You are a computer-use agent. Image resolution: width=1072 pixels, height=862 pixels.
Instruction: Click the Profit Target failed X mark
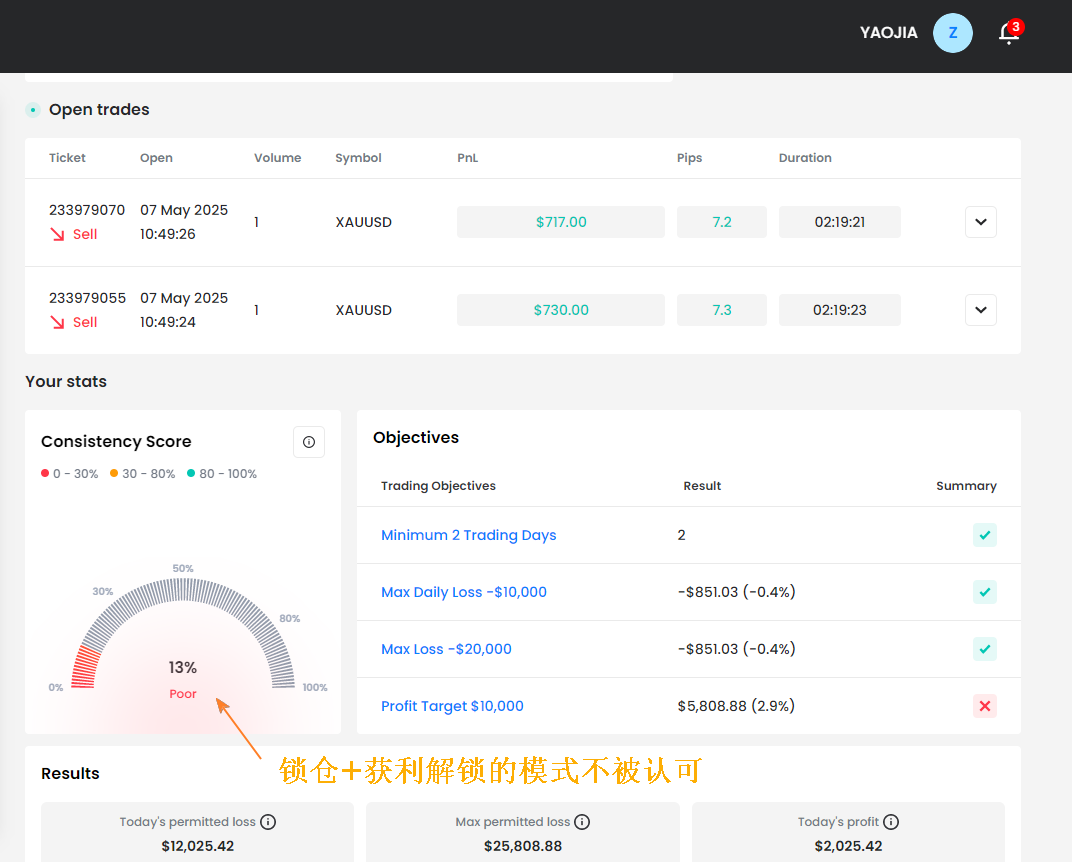click(x=984, y=706)
